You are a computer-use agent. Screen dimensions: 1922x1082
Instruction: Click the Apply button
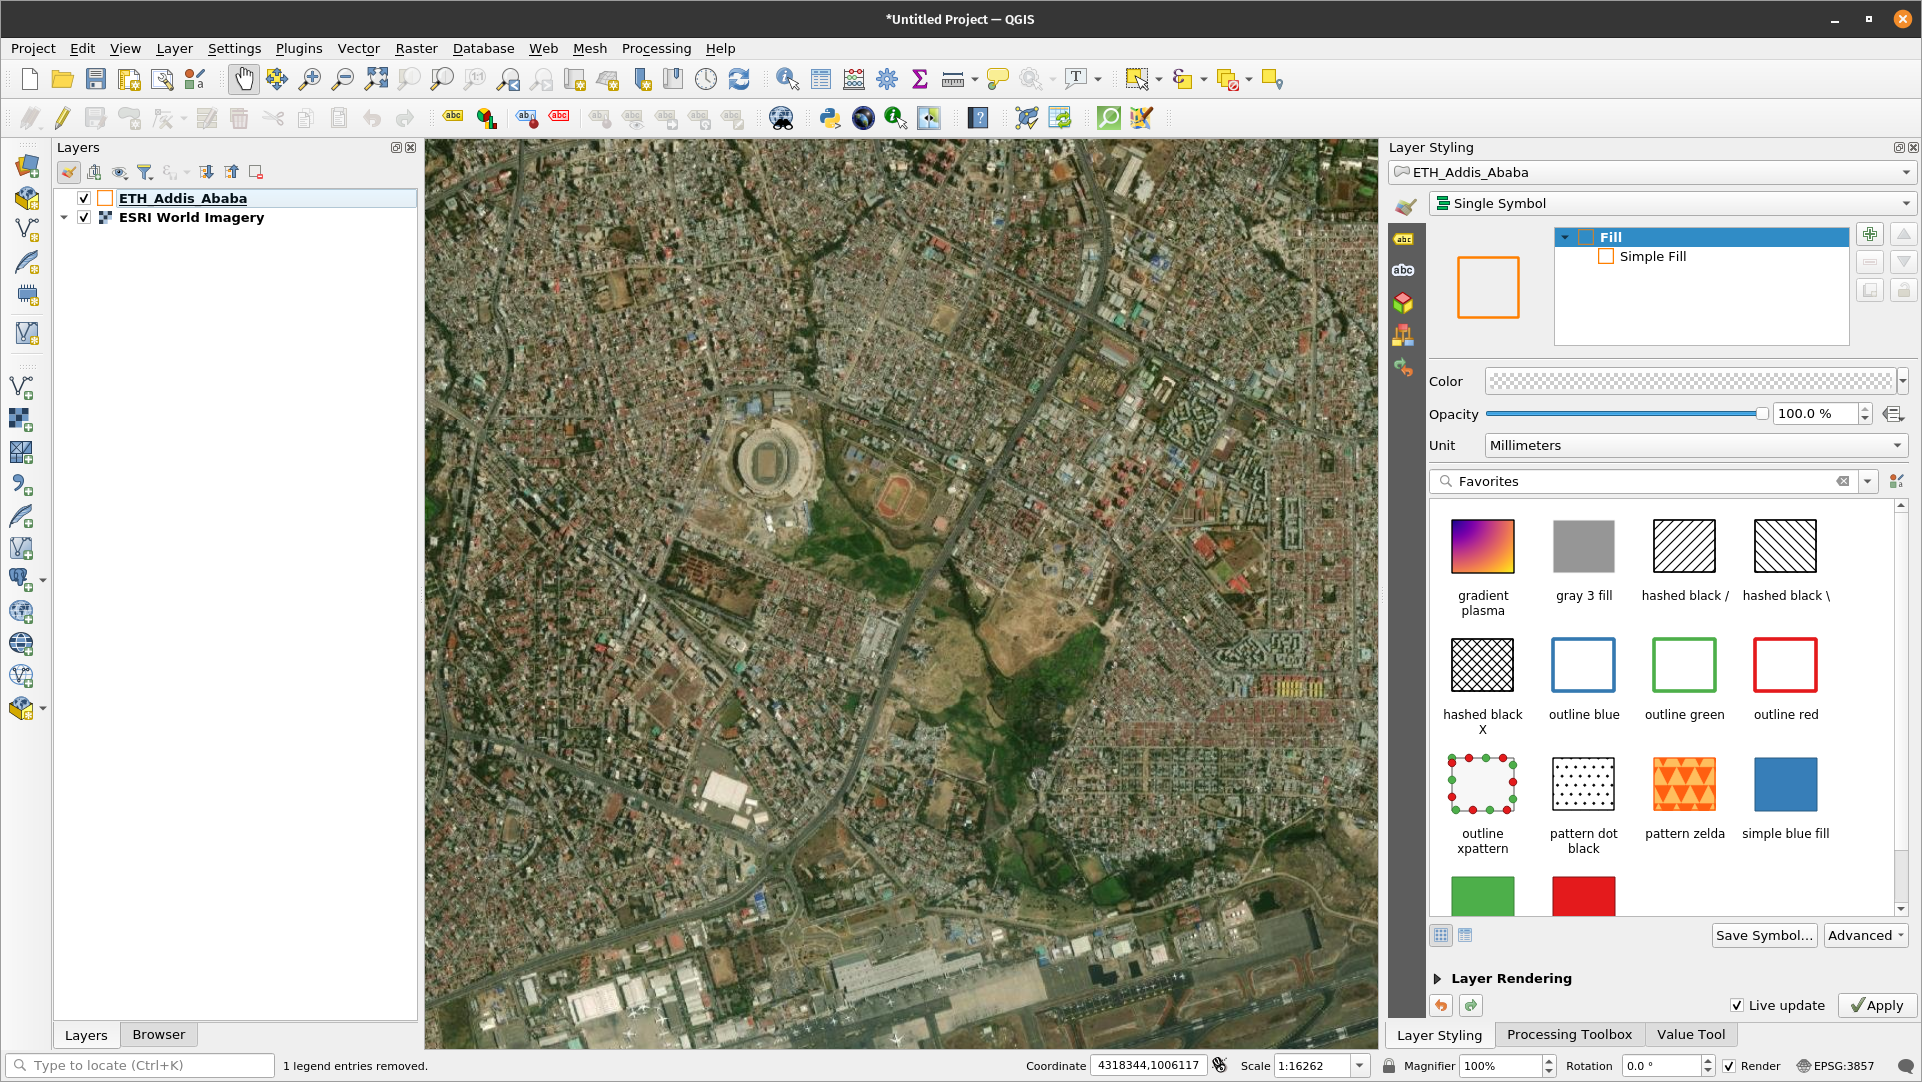pos(1877,1006)
